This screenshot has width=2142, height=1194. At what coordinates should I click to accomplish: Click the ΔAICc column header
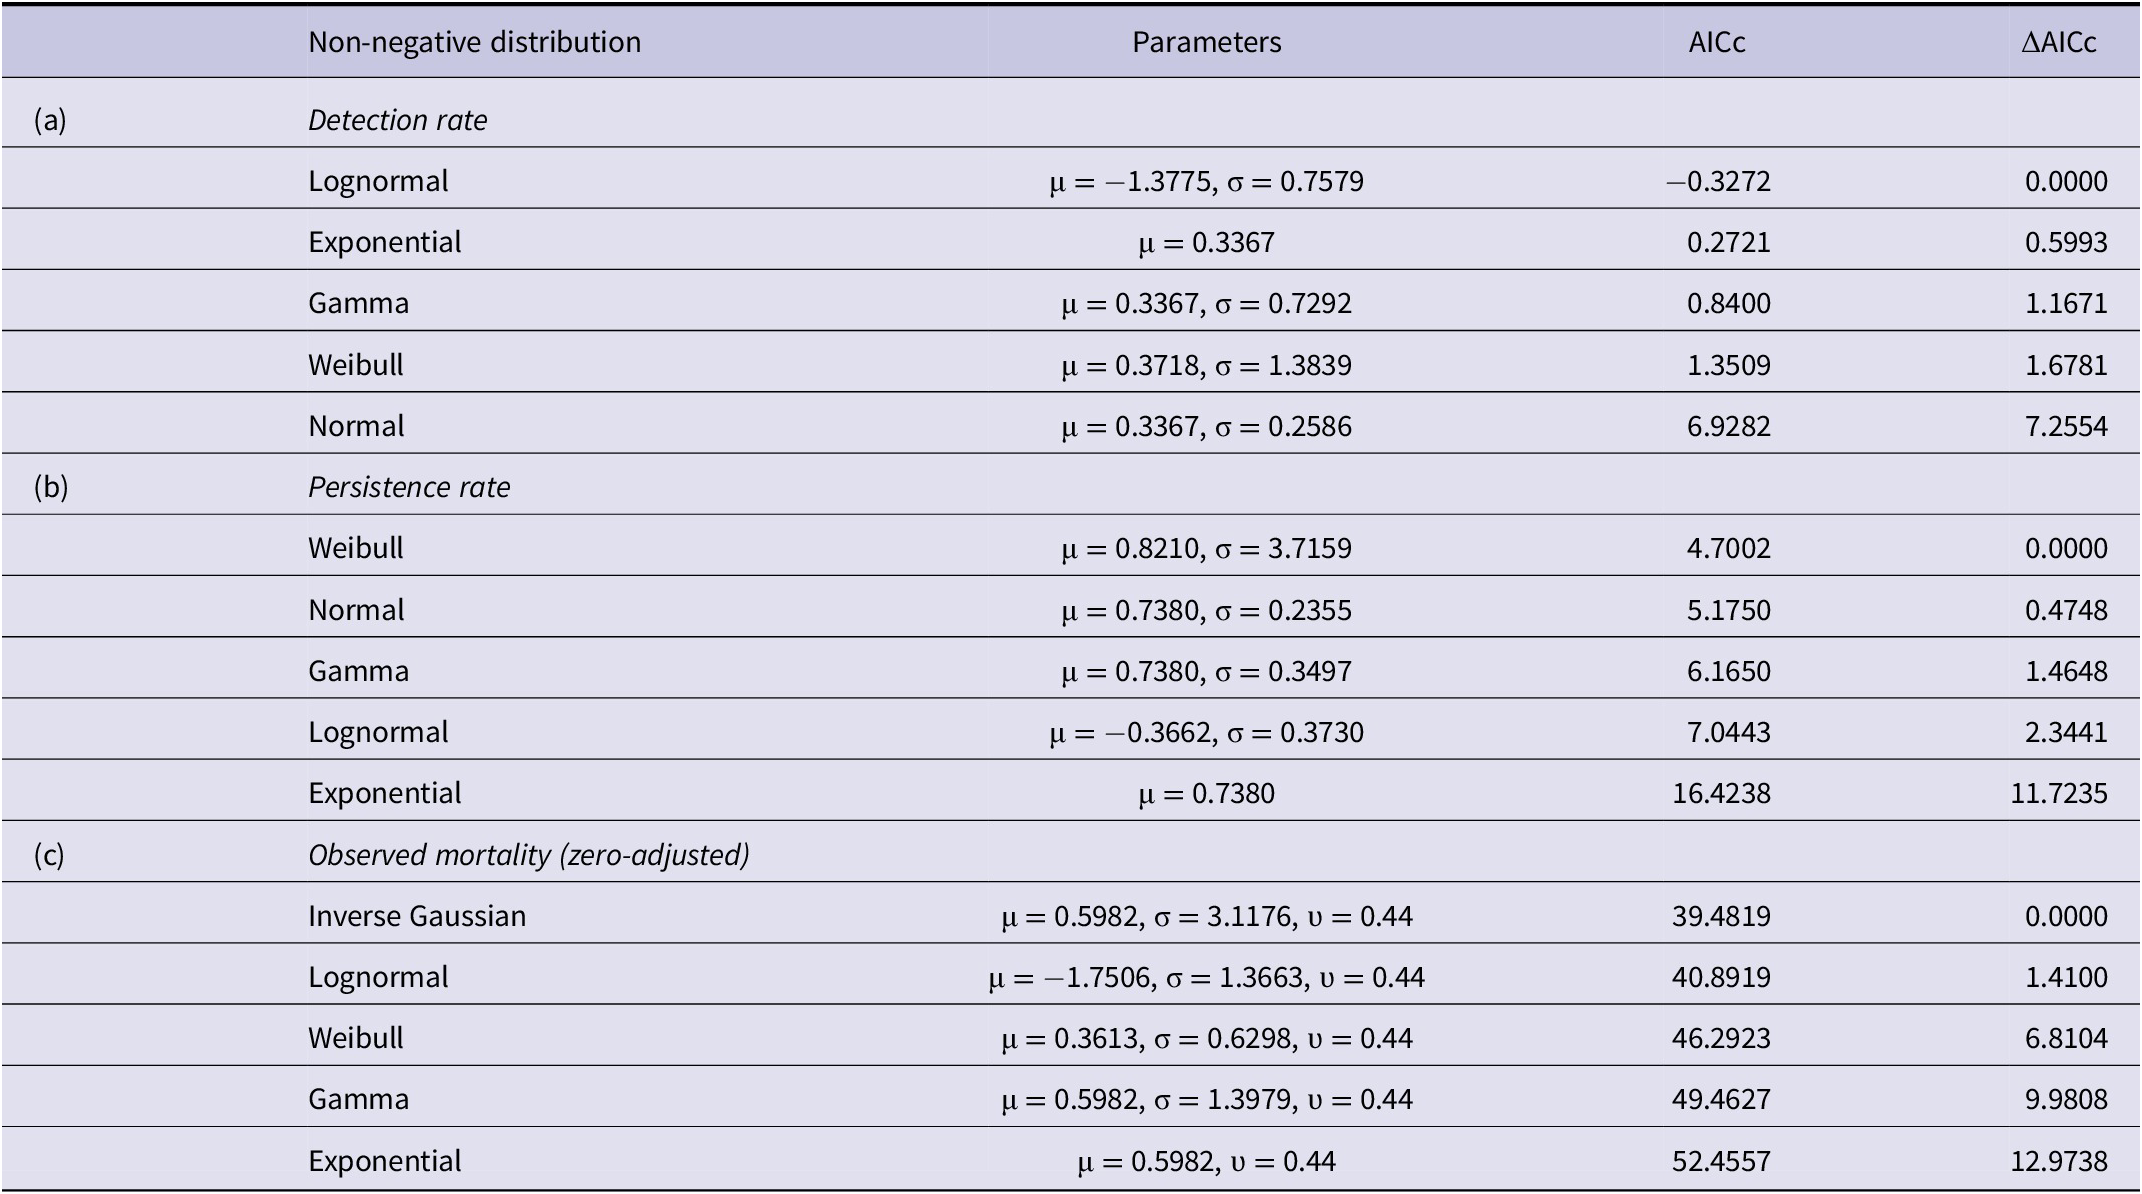pyautogui.click(x=2058, y=42)
